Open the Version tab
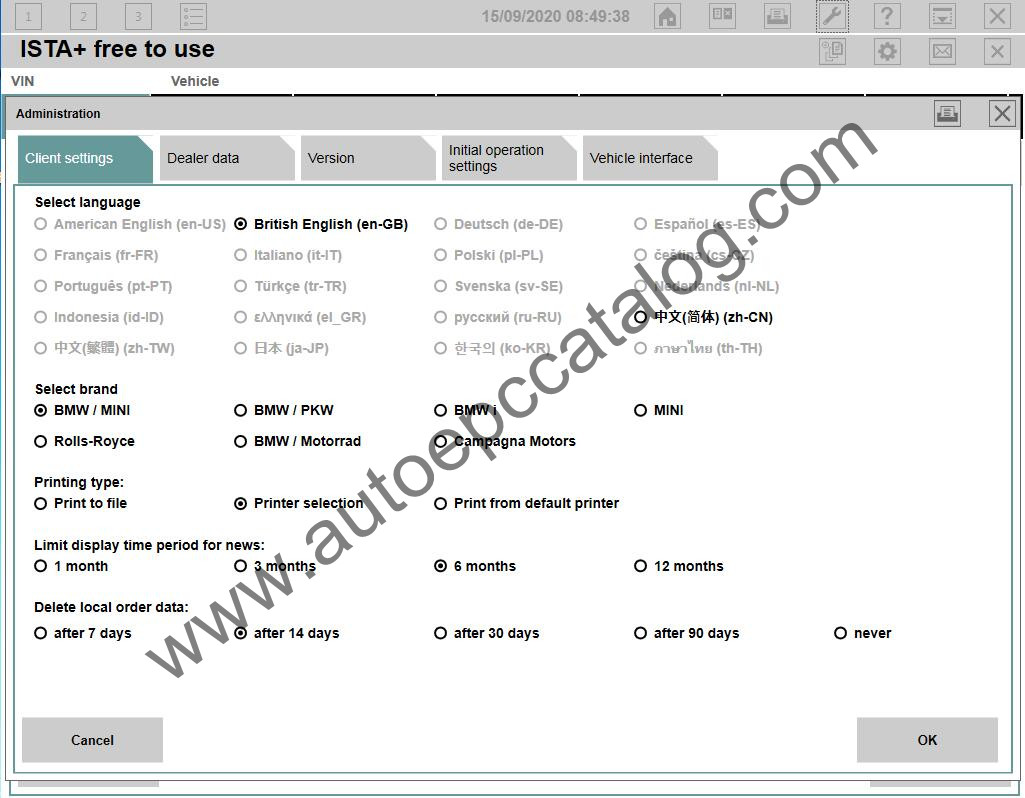This screenshot has width=1025, height=798. tap(368, 158)
